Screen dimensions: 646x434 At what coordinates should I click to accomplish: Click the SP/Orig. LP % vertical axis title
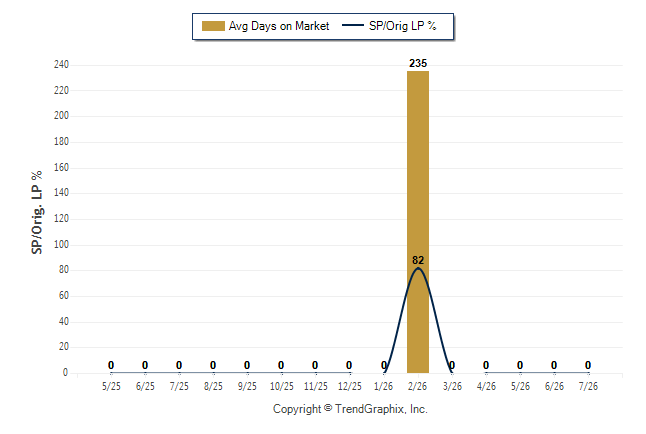coord(37,212)
